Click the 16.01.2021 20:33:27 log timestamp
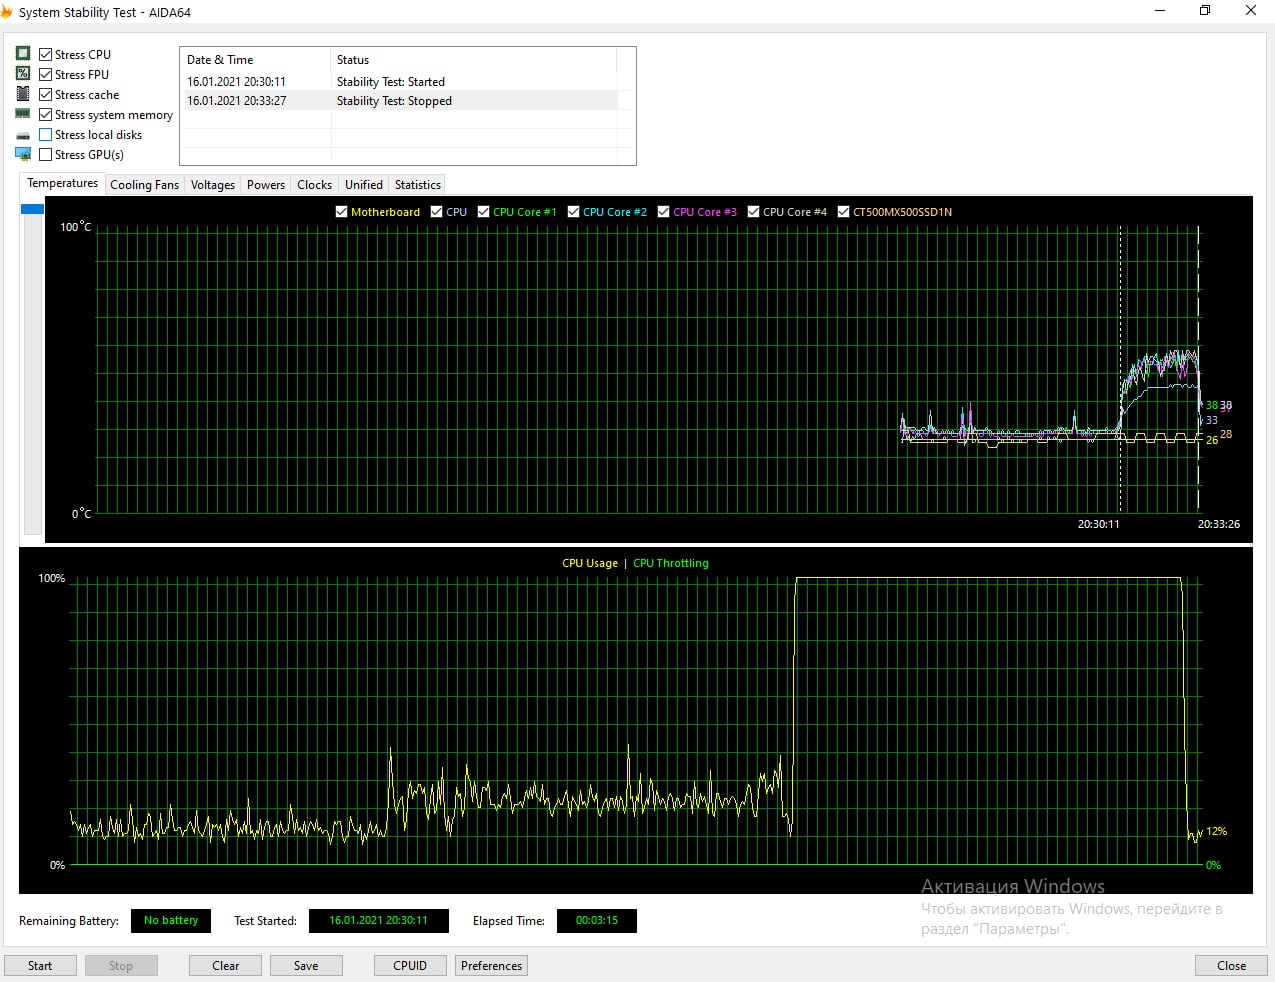The width and height of the screenshot is (1275, 982). tap(236, 101)
